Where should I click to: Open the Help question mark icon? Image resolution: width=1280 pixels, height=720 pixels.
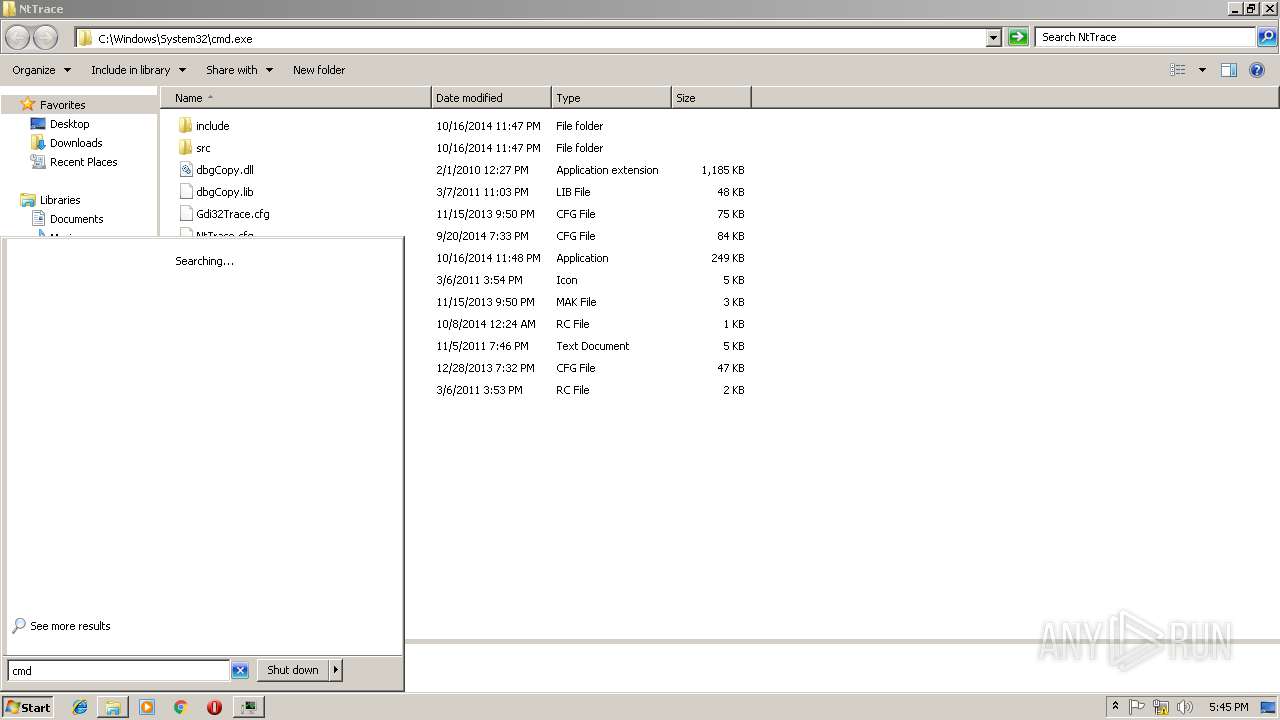[1257, 70]
